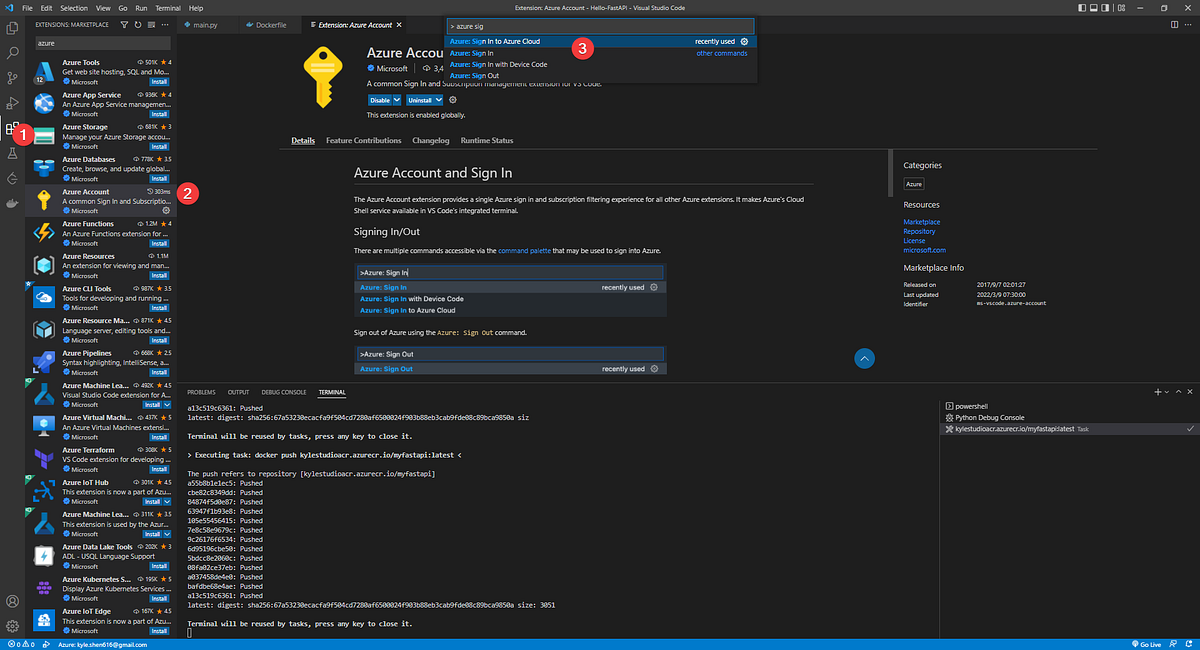Click the blue scroll-to-top circle button
The image size is (1200, 650).
pos(864,358)
